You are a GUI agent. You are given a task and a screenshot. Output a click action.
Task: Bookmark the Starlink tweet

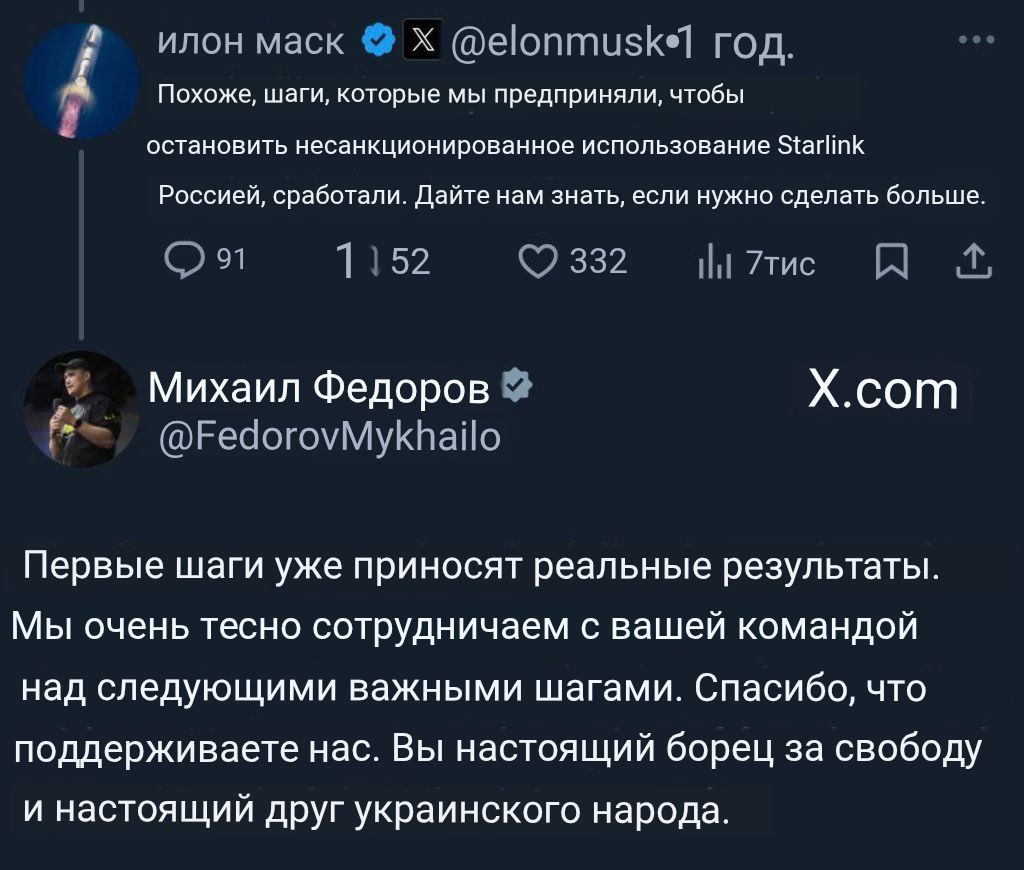[888, 263]
